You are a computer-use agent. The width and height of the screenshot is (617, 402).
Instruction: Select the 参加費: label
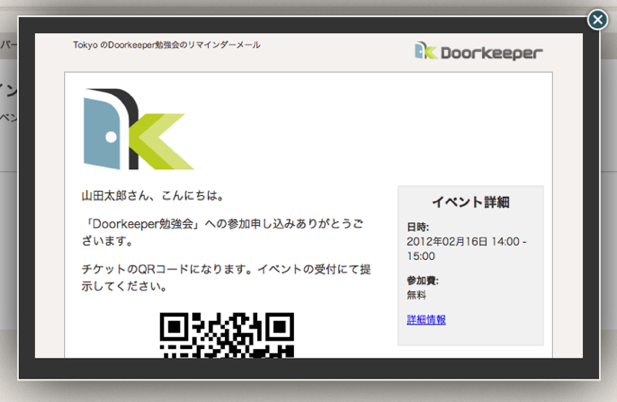(423, 280)
